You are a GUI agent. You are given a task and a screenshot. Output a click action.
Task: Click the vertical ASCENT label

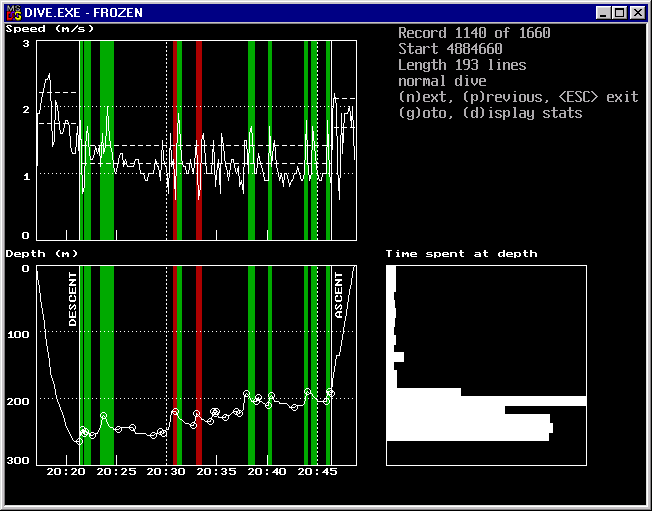tap(339, 296)
